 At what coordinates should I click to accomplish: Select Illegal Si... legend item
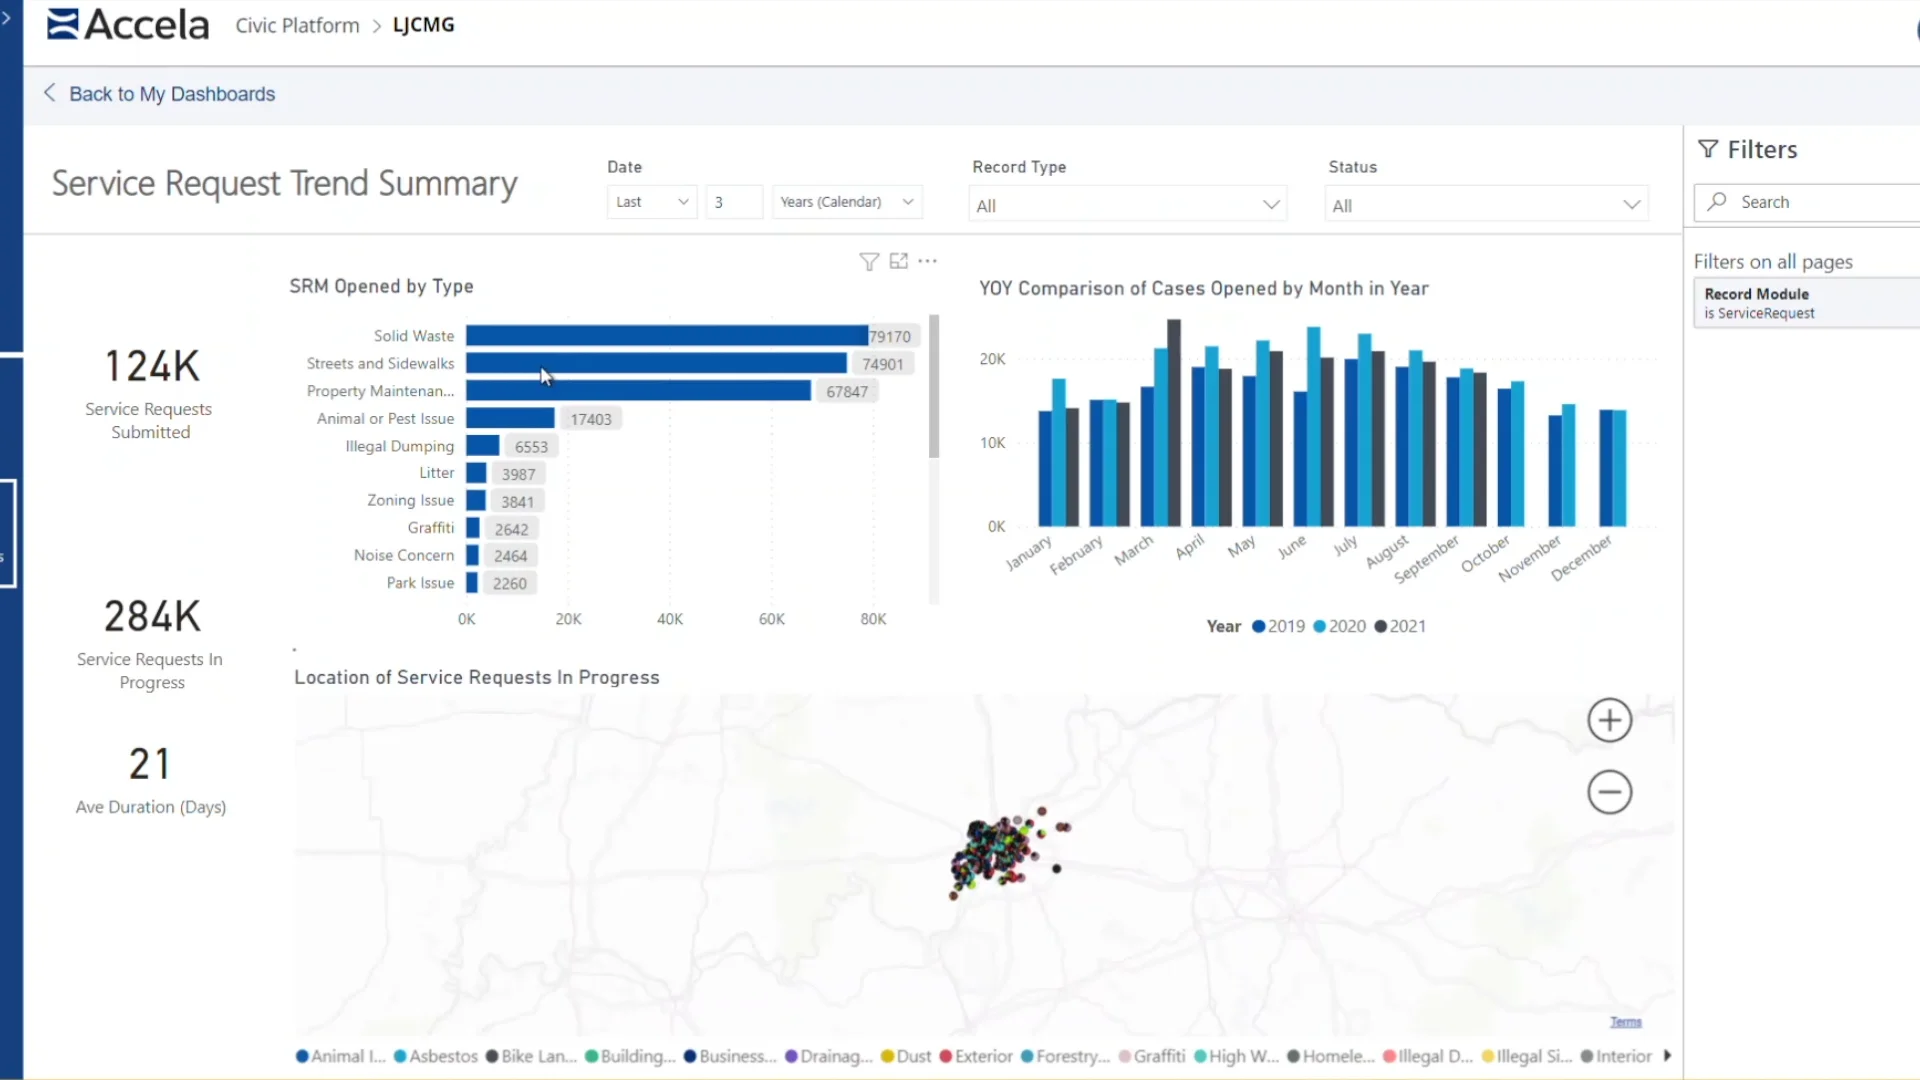coord(1527,1056)
